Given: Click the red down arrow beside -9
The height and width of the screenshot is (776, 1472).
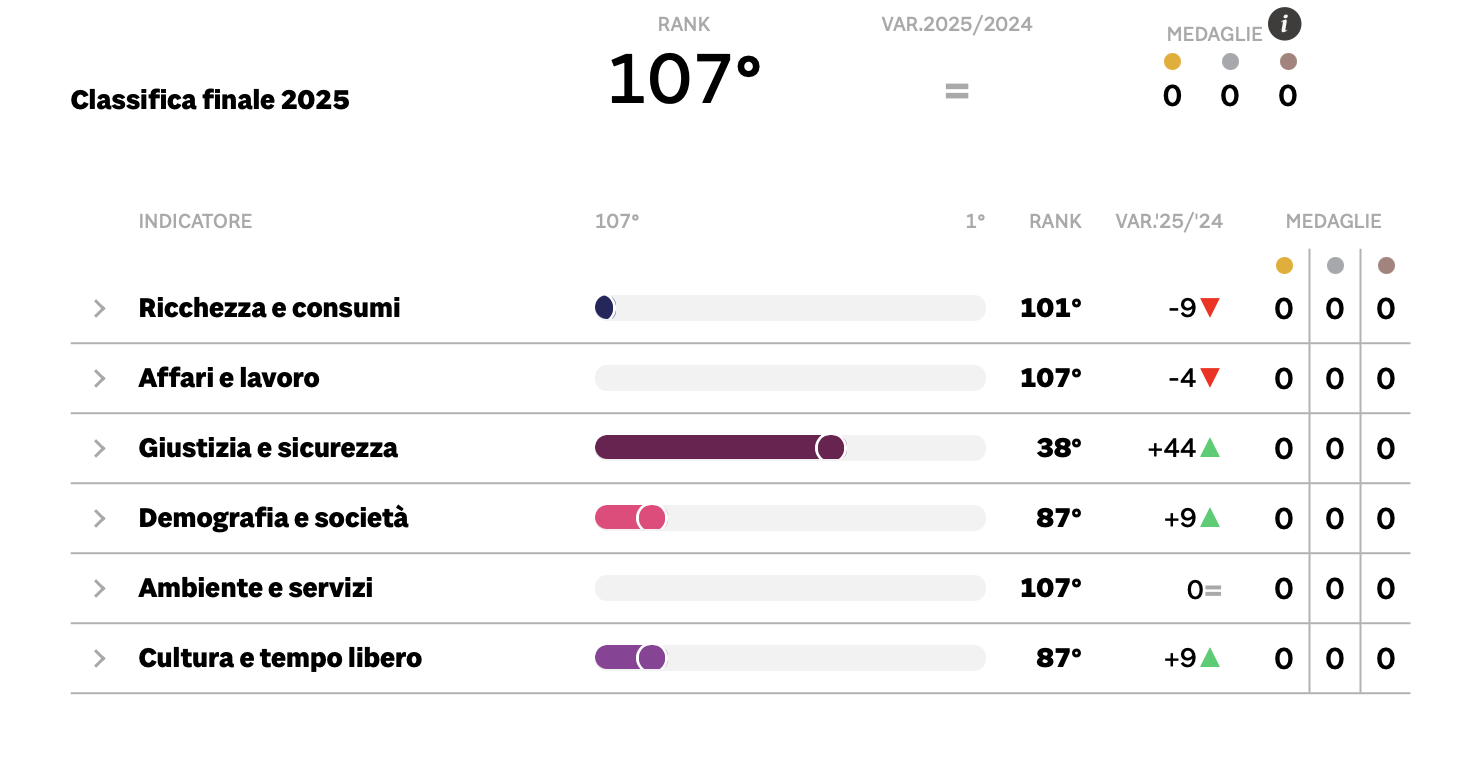Looking at the screenshot, I should pos(1210,308).
